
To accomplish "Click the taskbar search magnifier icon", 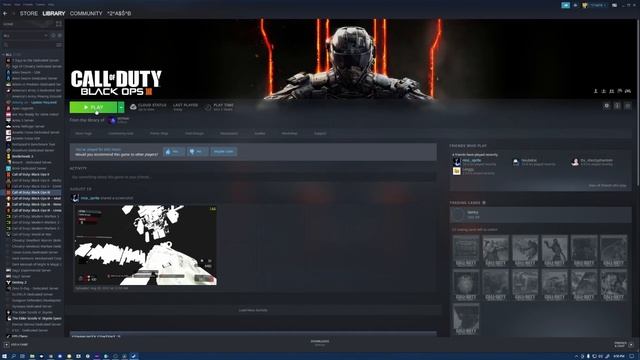I will pos(13,356).
